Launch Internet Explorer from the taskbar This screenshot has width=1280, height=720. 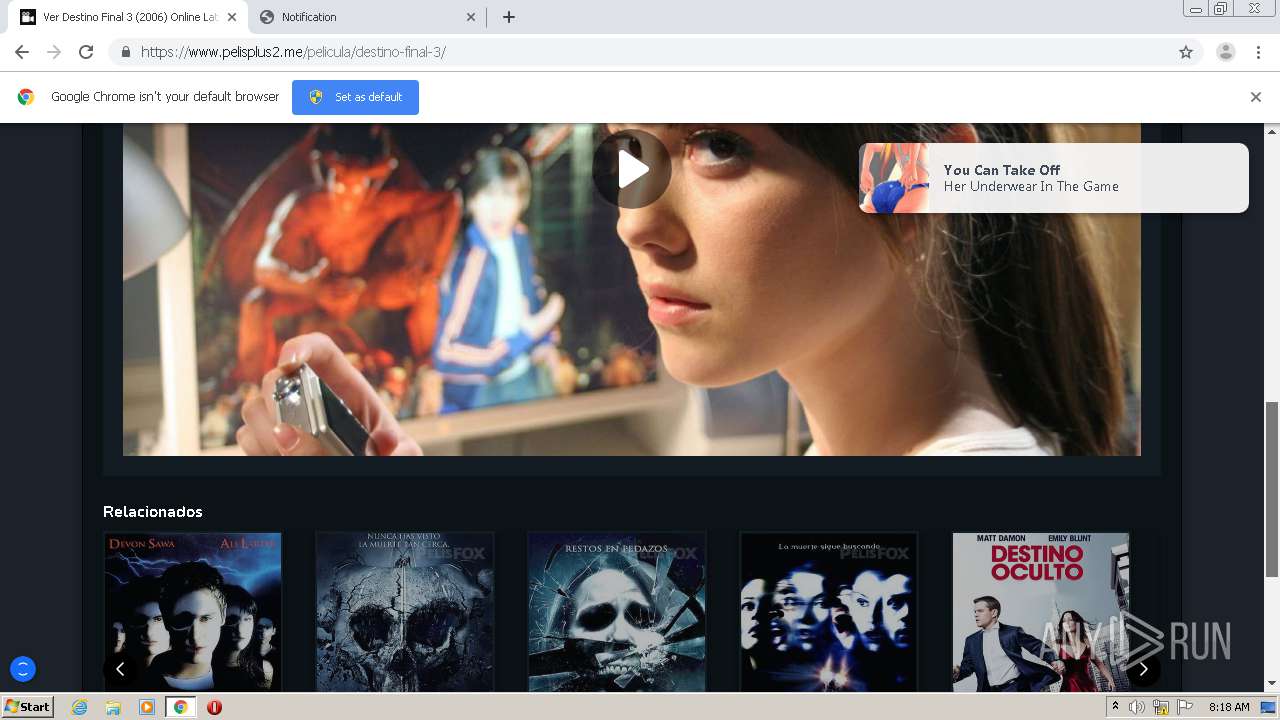pos(80,707)
